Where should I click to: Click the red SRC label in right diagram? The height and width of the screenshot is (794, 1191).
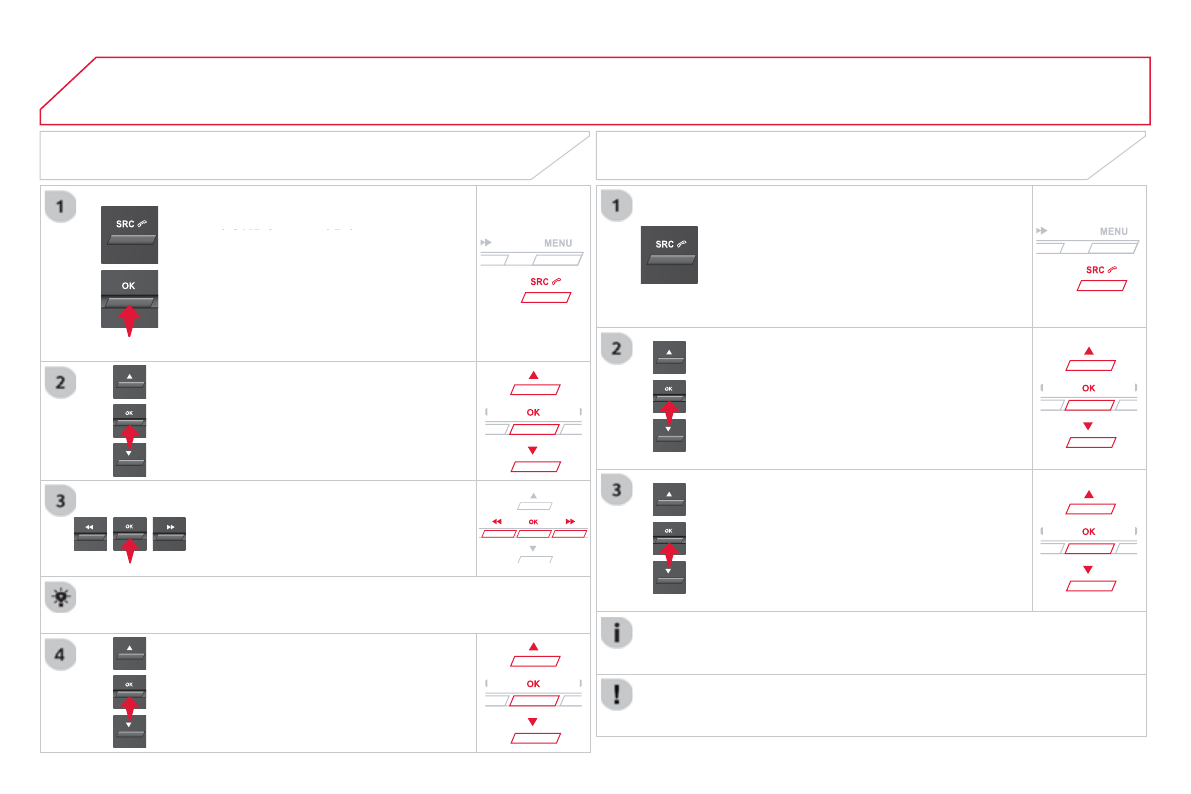click(1102, 270)
